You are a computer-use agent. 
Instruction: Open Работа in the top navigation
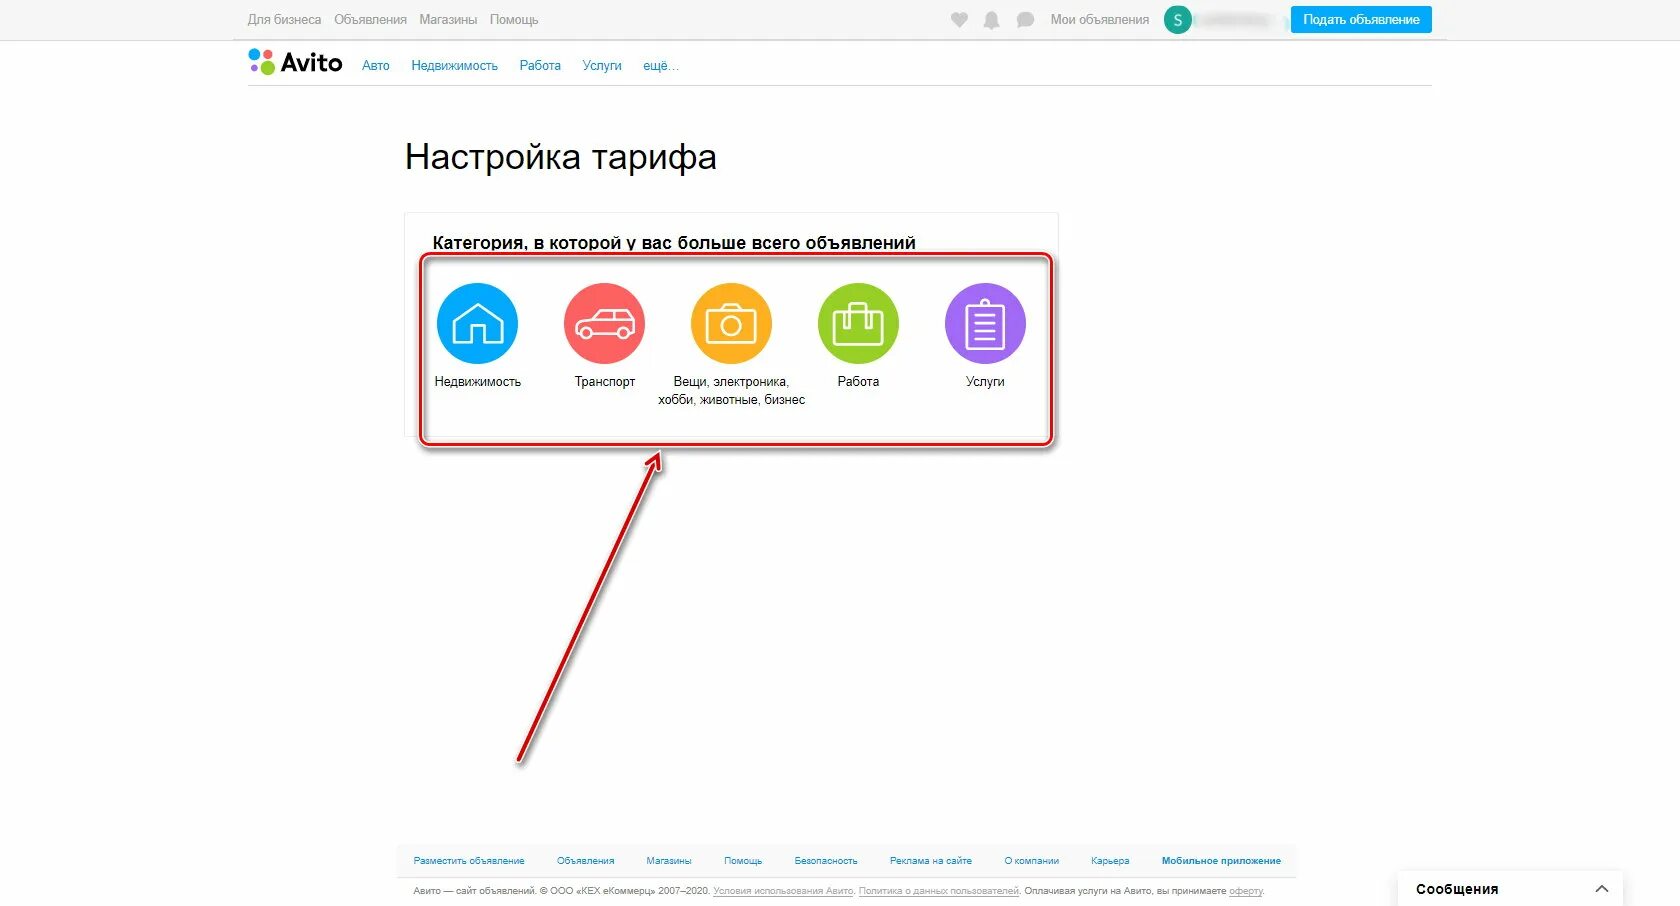point(540,66)
